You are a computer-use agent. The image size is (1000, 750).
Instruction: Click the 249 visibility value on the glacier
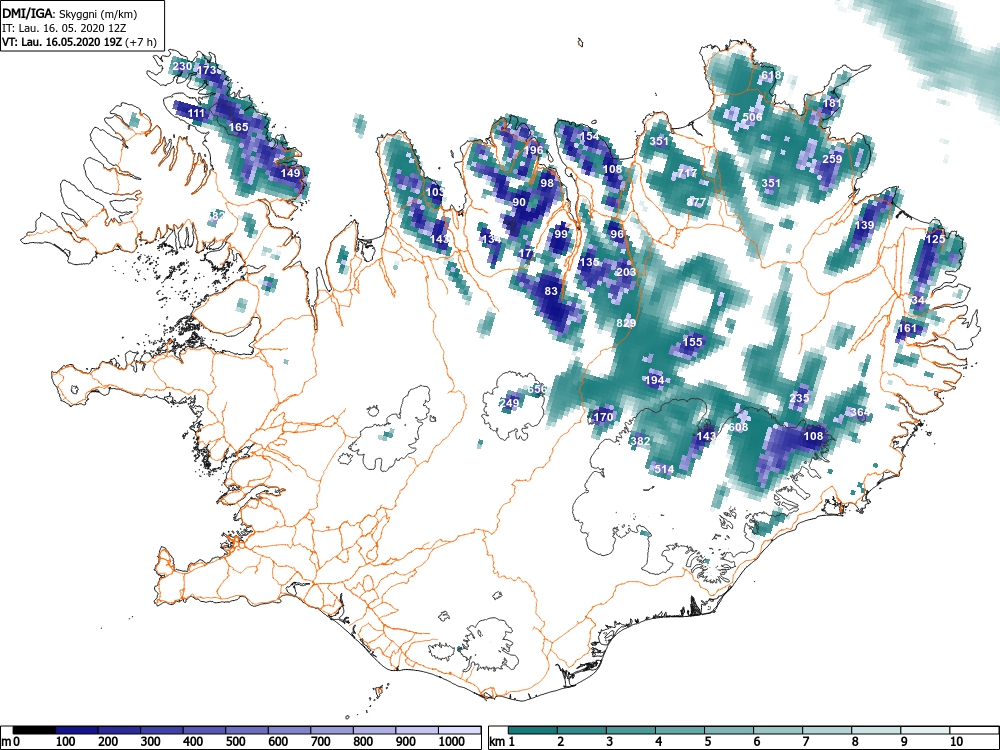tap(510, 402)
